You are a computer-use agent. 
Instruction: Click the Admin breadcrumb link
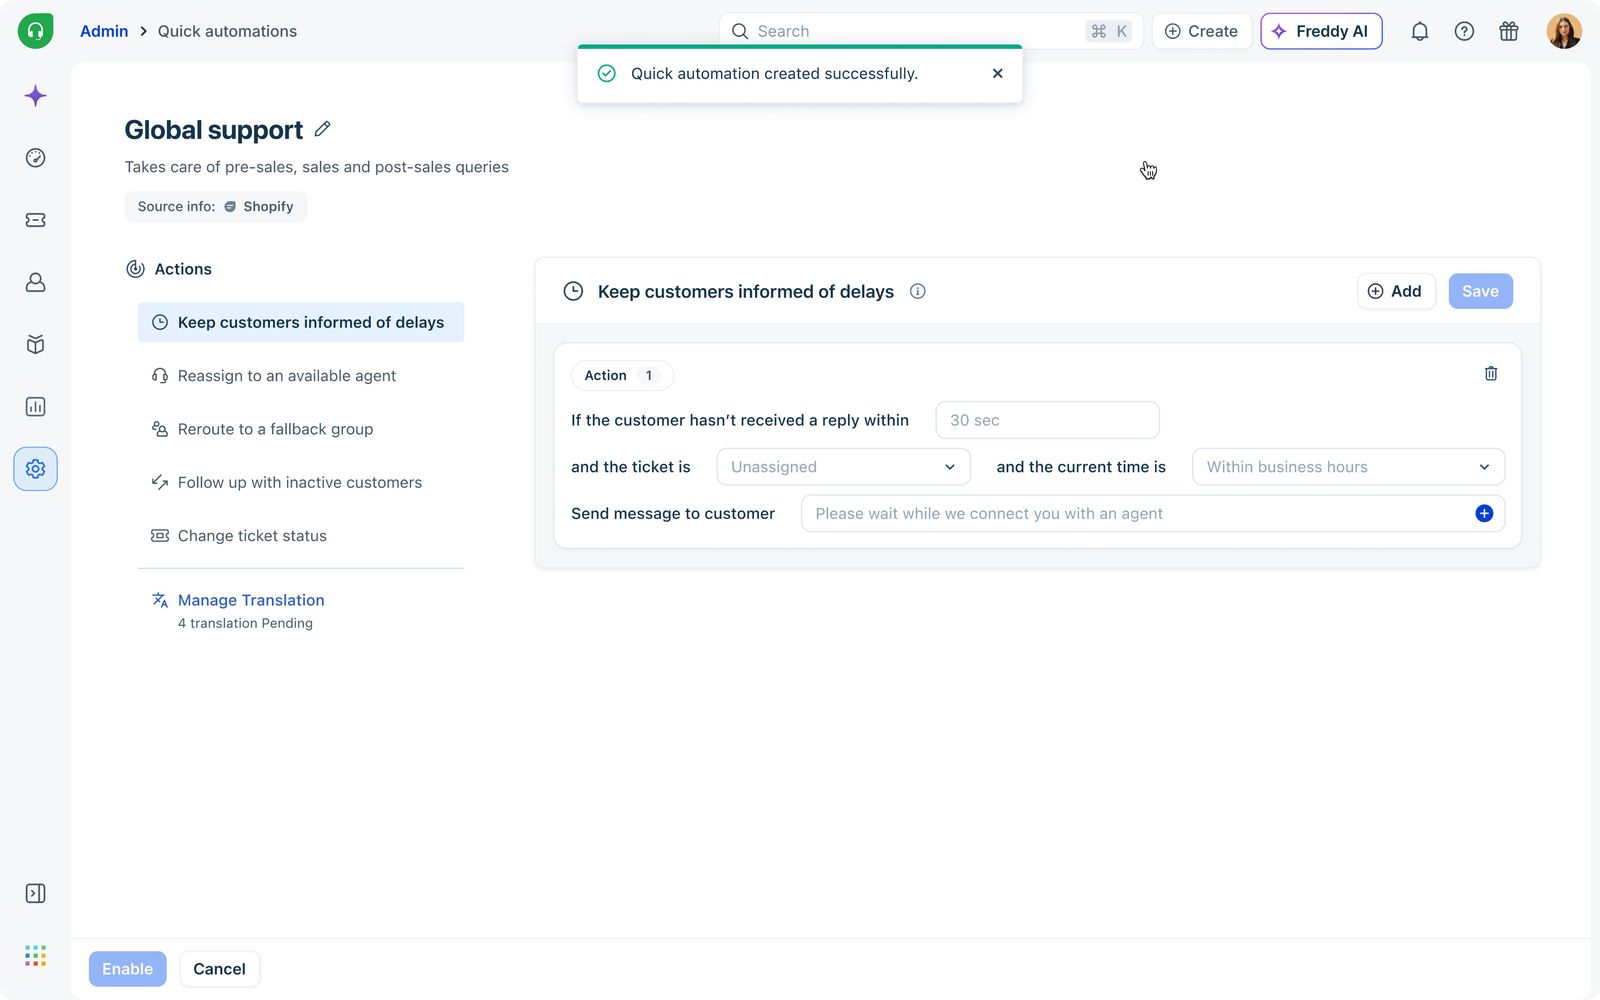coord(104,31)
